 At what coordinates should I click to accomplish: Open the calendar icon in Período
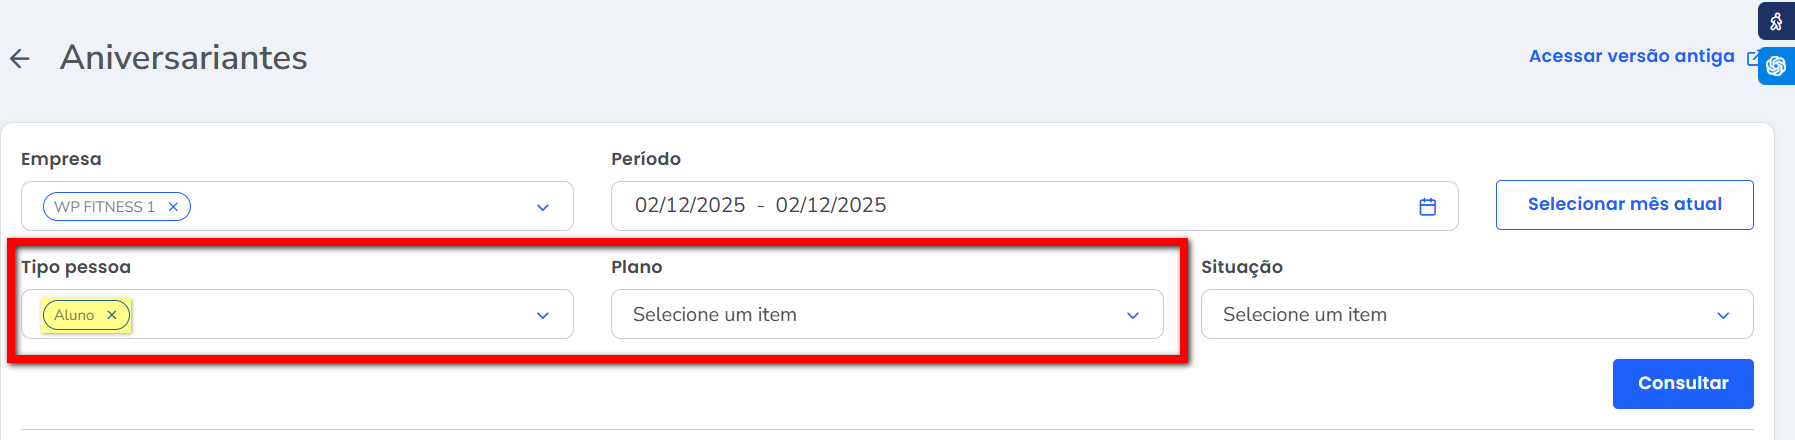coord(1427,206)
